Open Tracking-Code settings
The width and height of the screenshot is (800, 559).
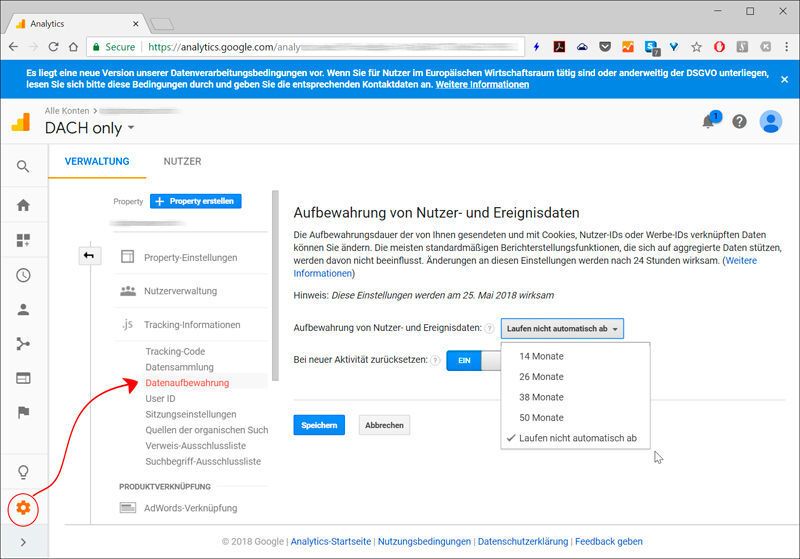point(175,351)
